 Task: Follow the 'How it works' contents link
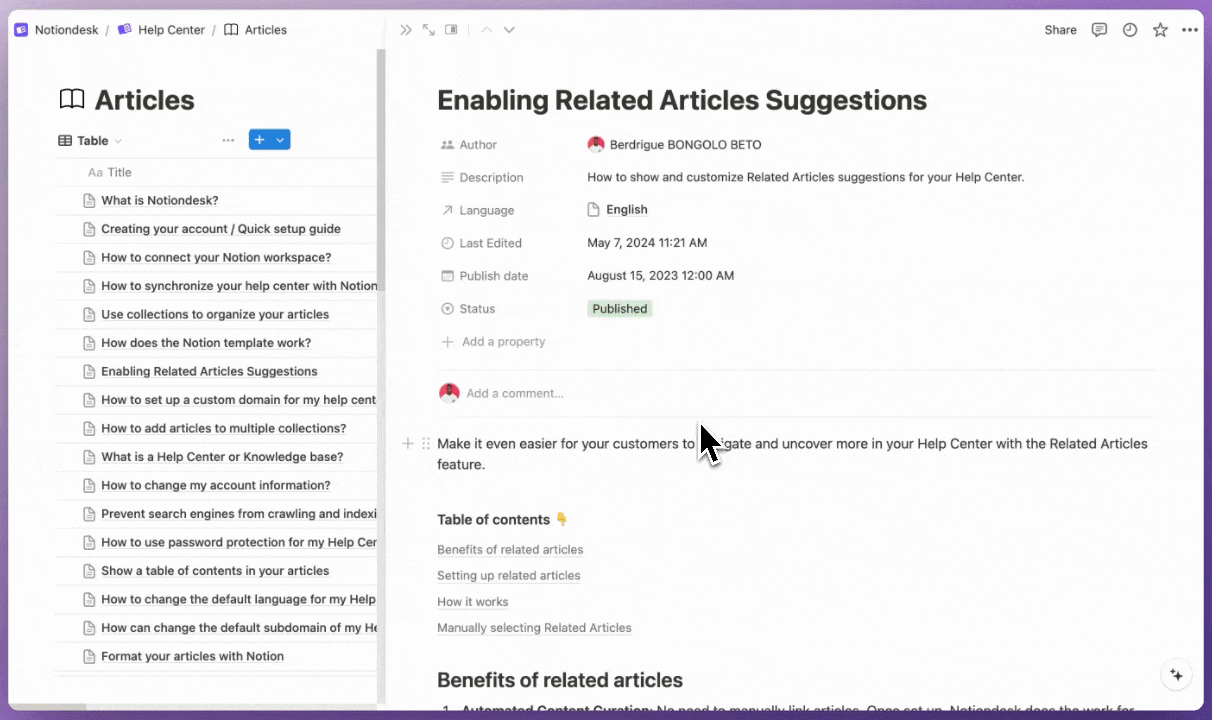click(473, 602)
